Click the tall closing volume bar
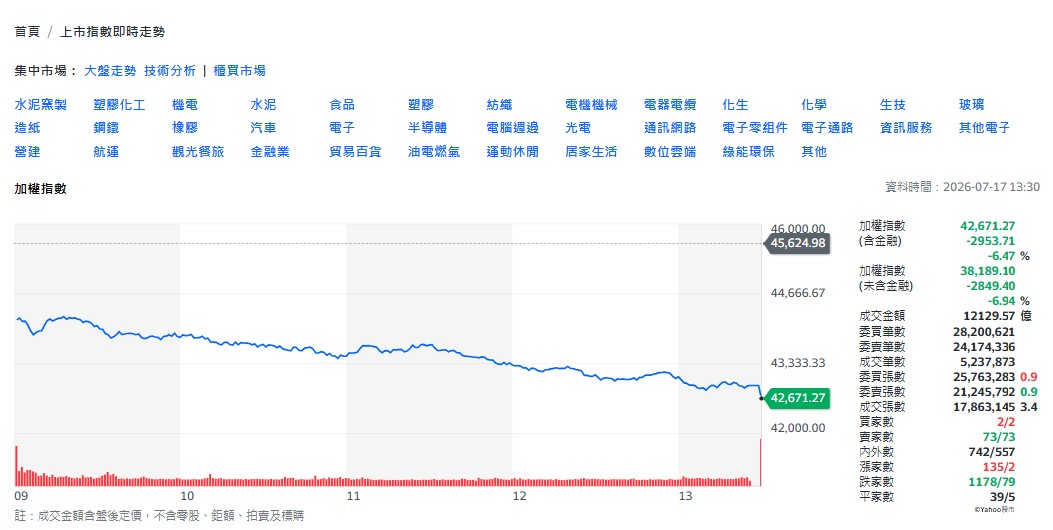 click(x=760, y=462)
